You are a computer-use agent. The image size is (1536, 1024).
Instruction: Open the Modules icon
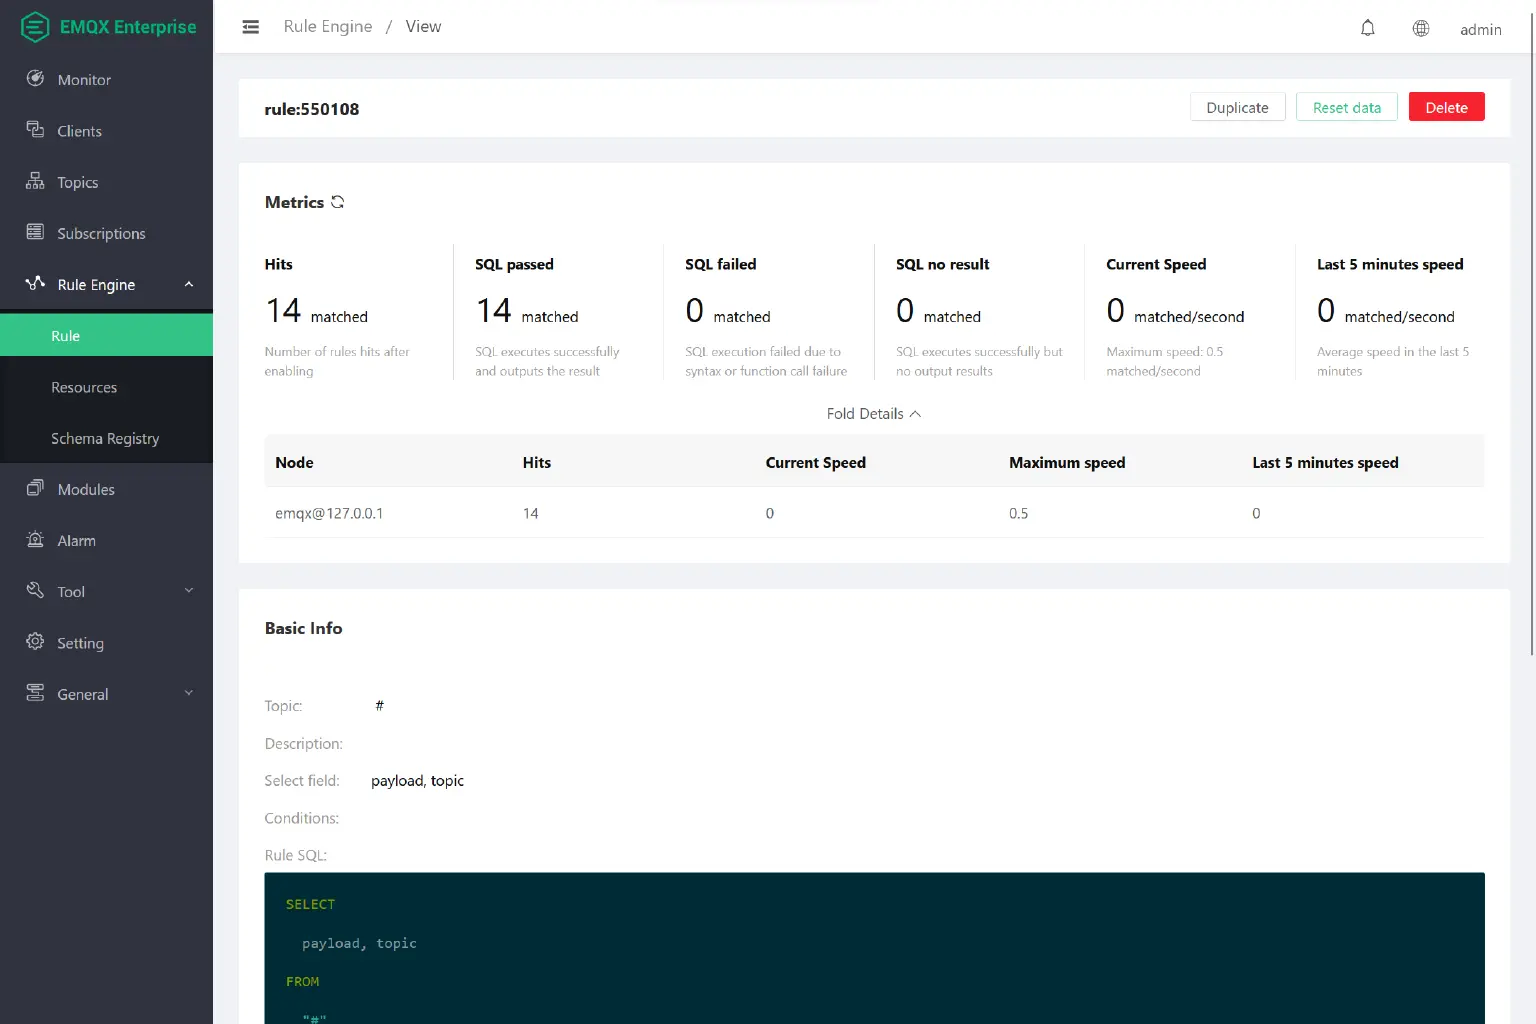(x=35, y=489)
